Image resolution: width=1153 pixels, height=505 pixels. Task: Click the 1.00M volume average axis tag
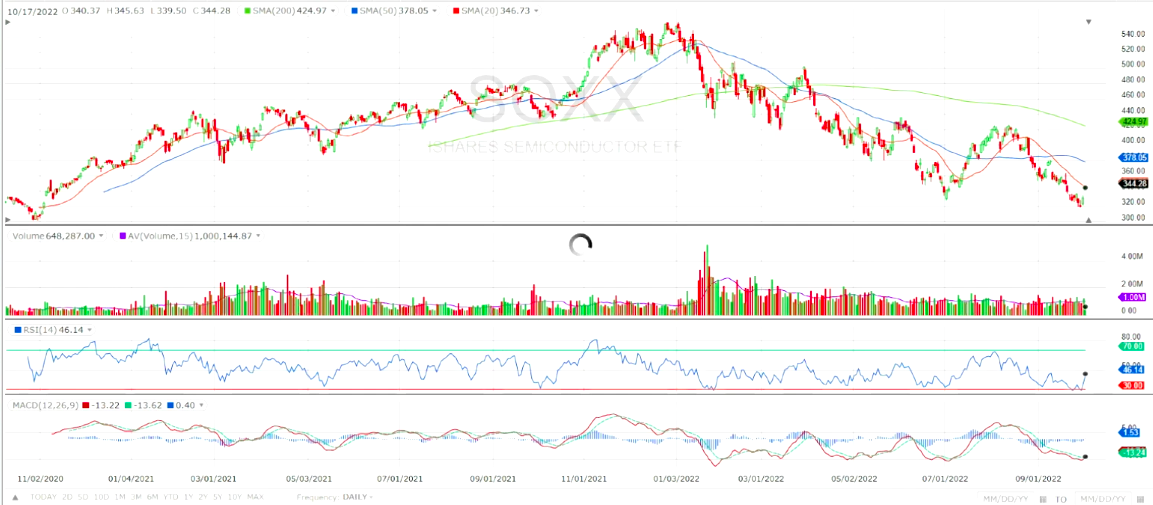pyautogui.click(x=1132, y=296)
